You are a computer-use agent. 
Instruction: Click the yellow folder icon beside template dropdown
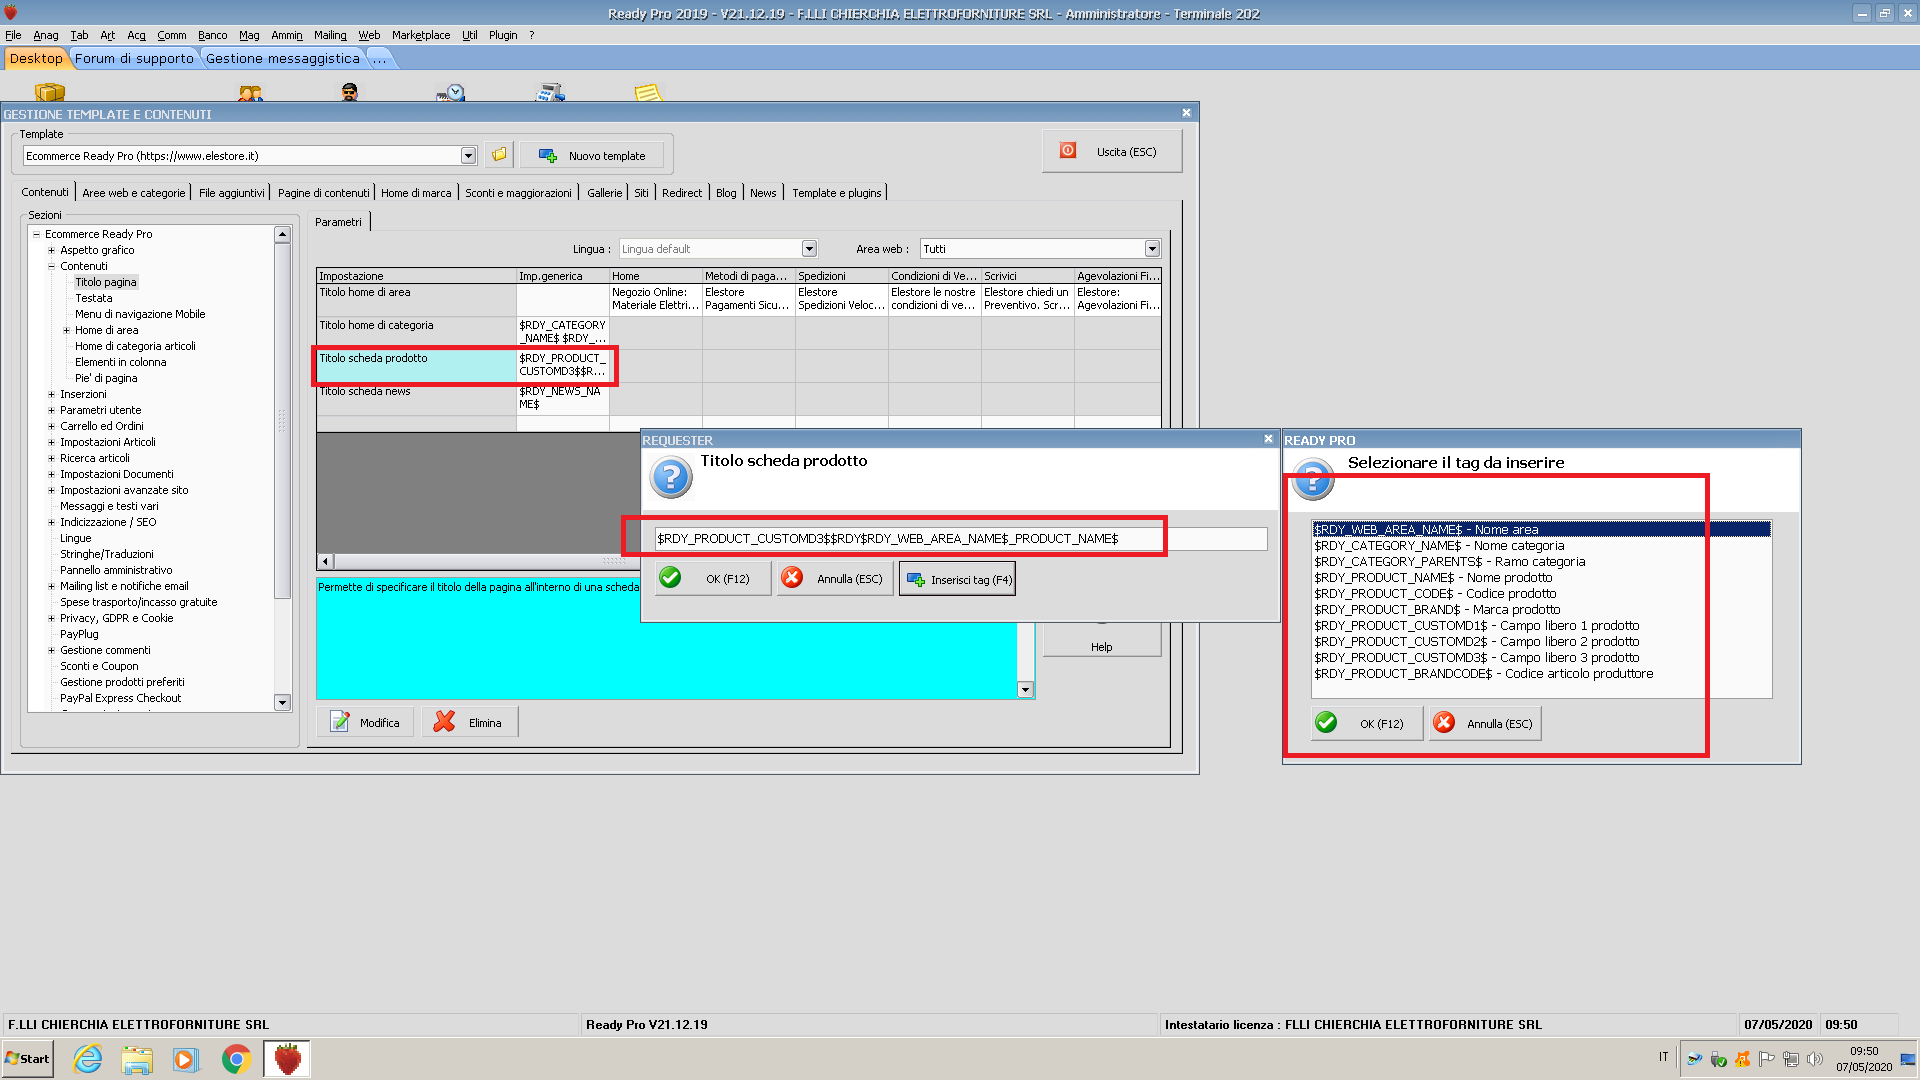[498, 155]
